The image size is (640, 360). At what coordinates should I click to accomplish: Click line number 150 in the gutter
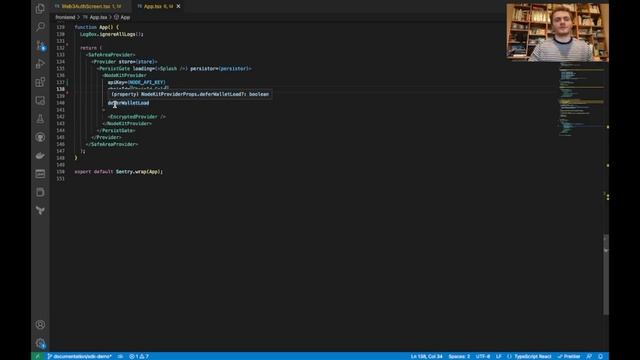(60, 172)
